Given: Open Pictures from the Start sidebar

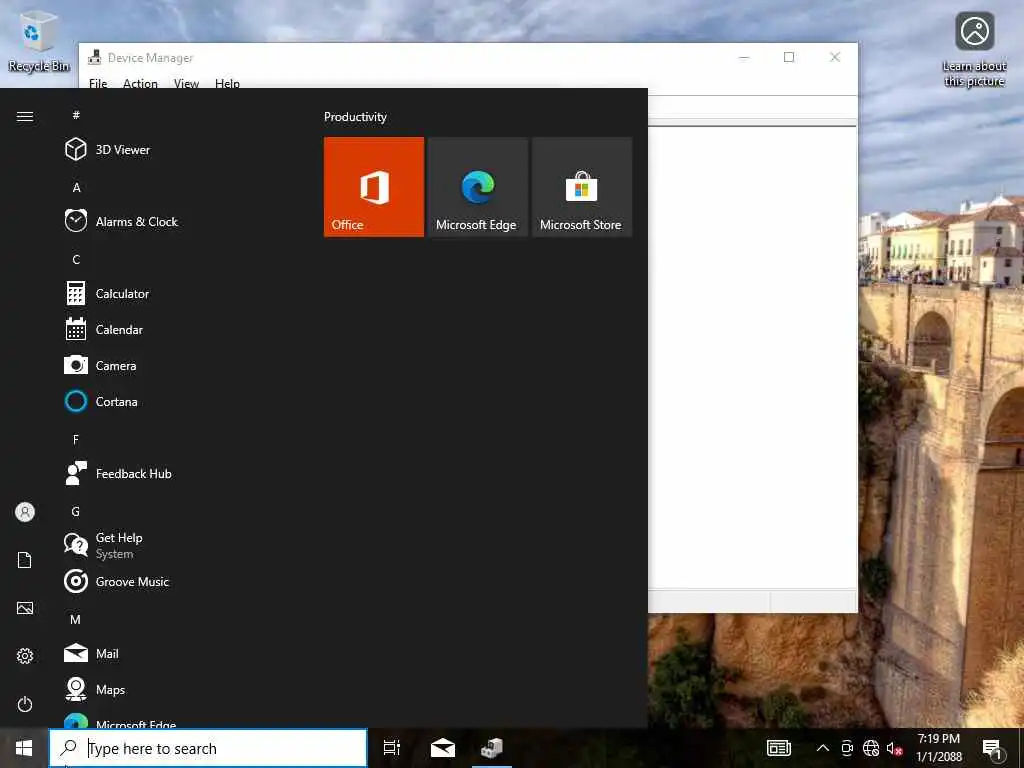Looking at the screenshot, I should click(x=25, y=608).
